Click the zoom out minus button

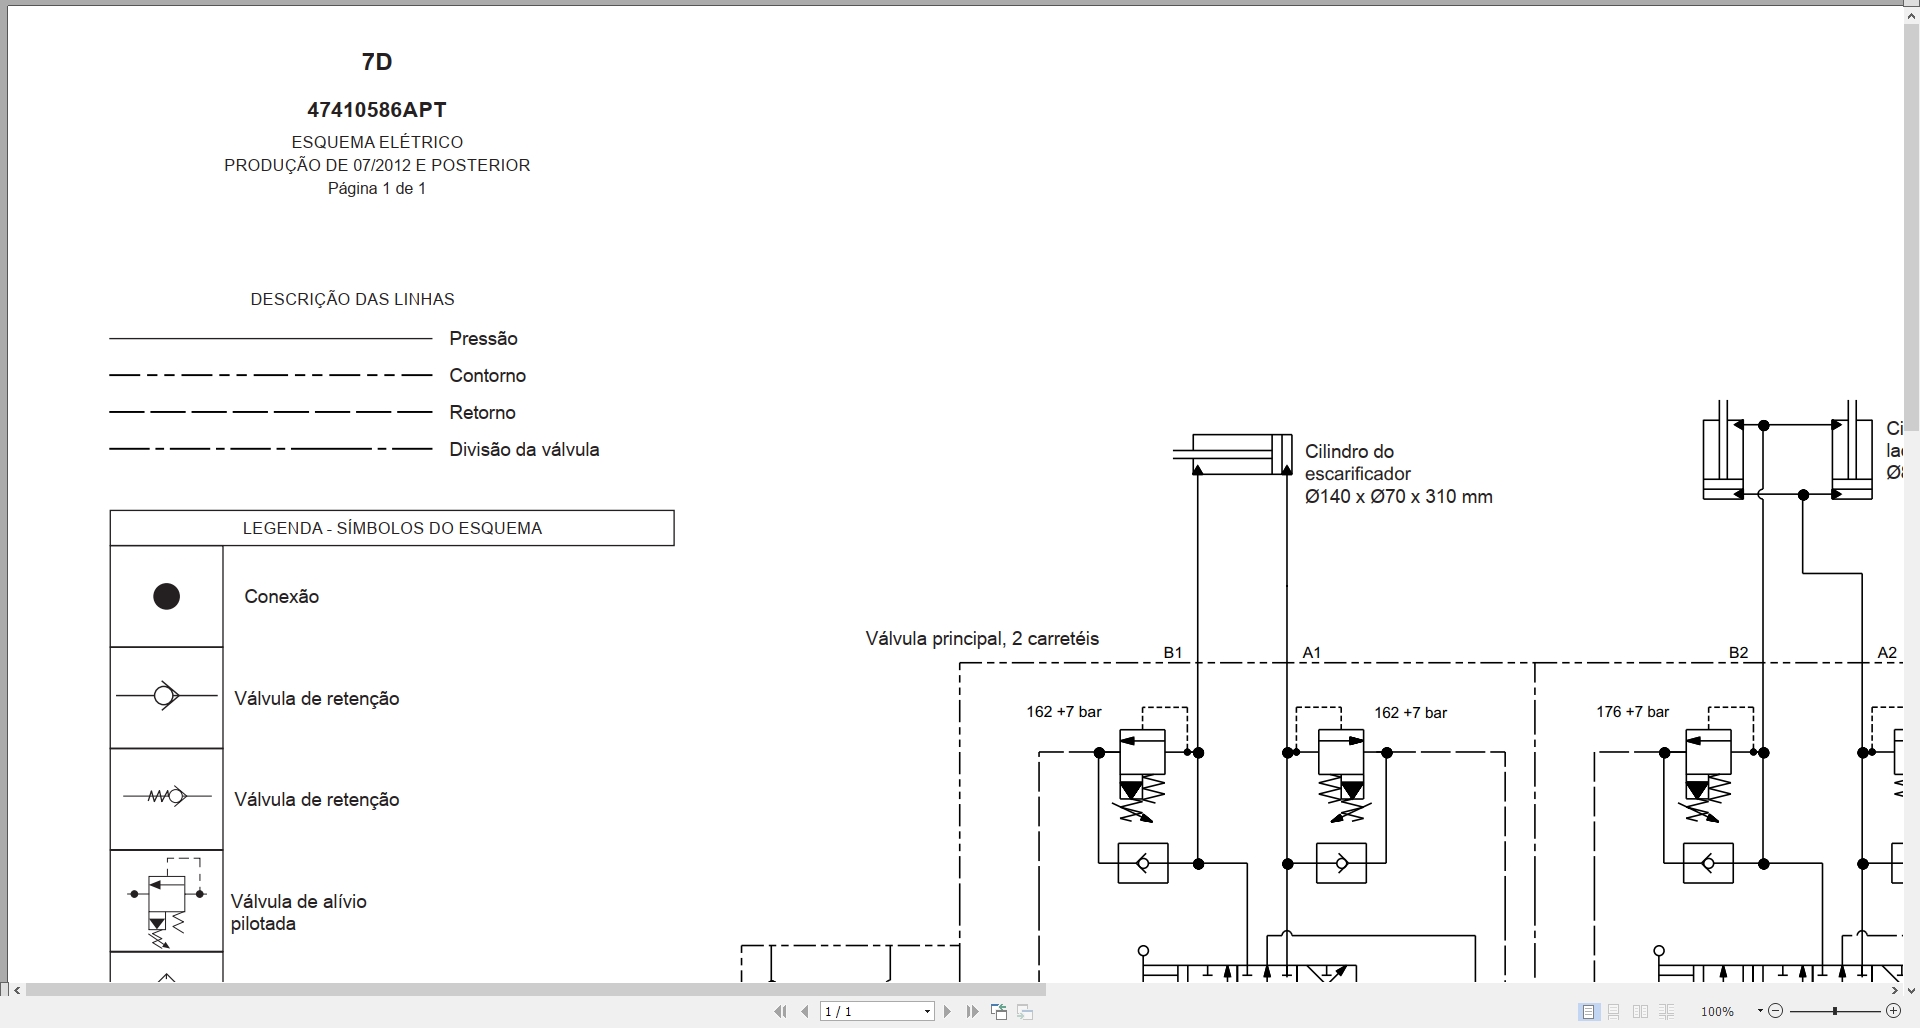pos(1776,1012)
